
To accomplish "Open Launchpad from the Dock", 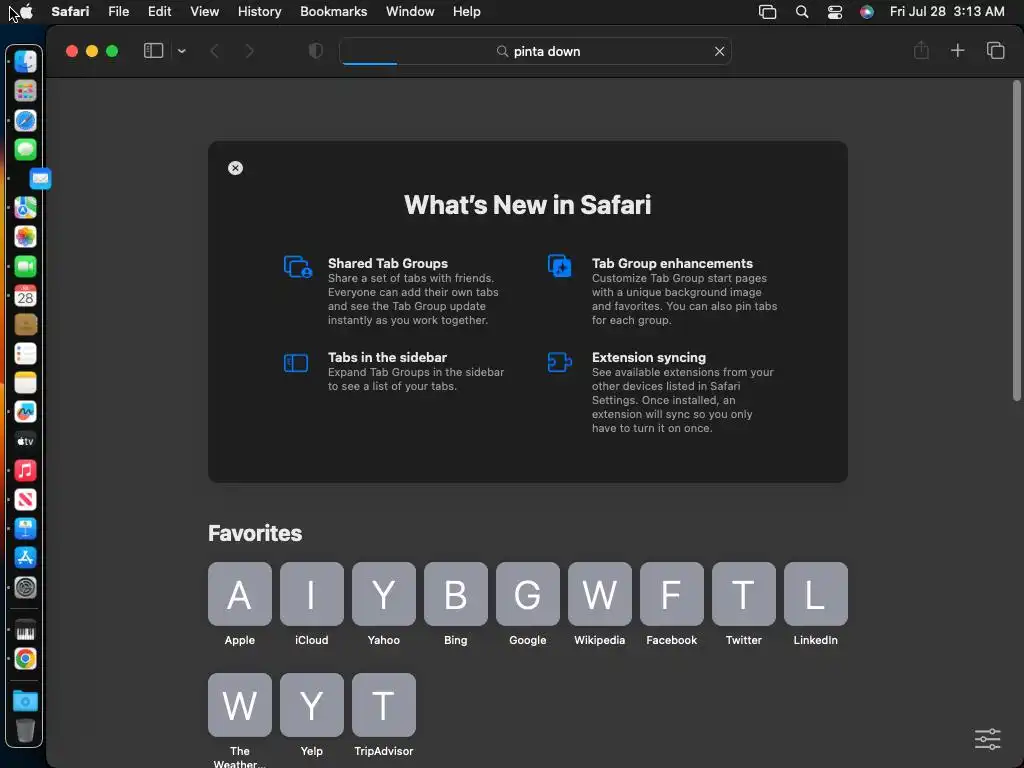I will (25, 91).
